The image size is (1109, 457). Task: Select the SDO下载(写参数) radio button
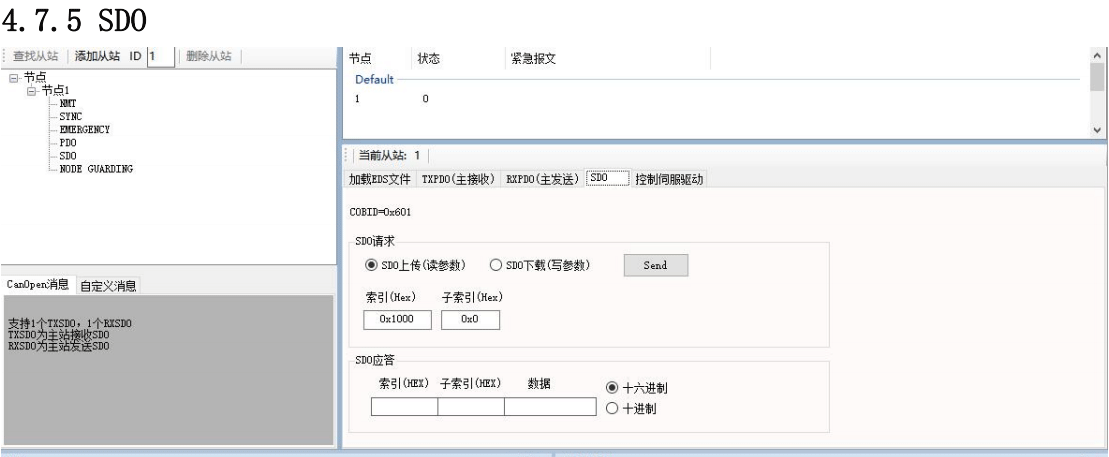tap(495, 265)
